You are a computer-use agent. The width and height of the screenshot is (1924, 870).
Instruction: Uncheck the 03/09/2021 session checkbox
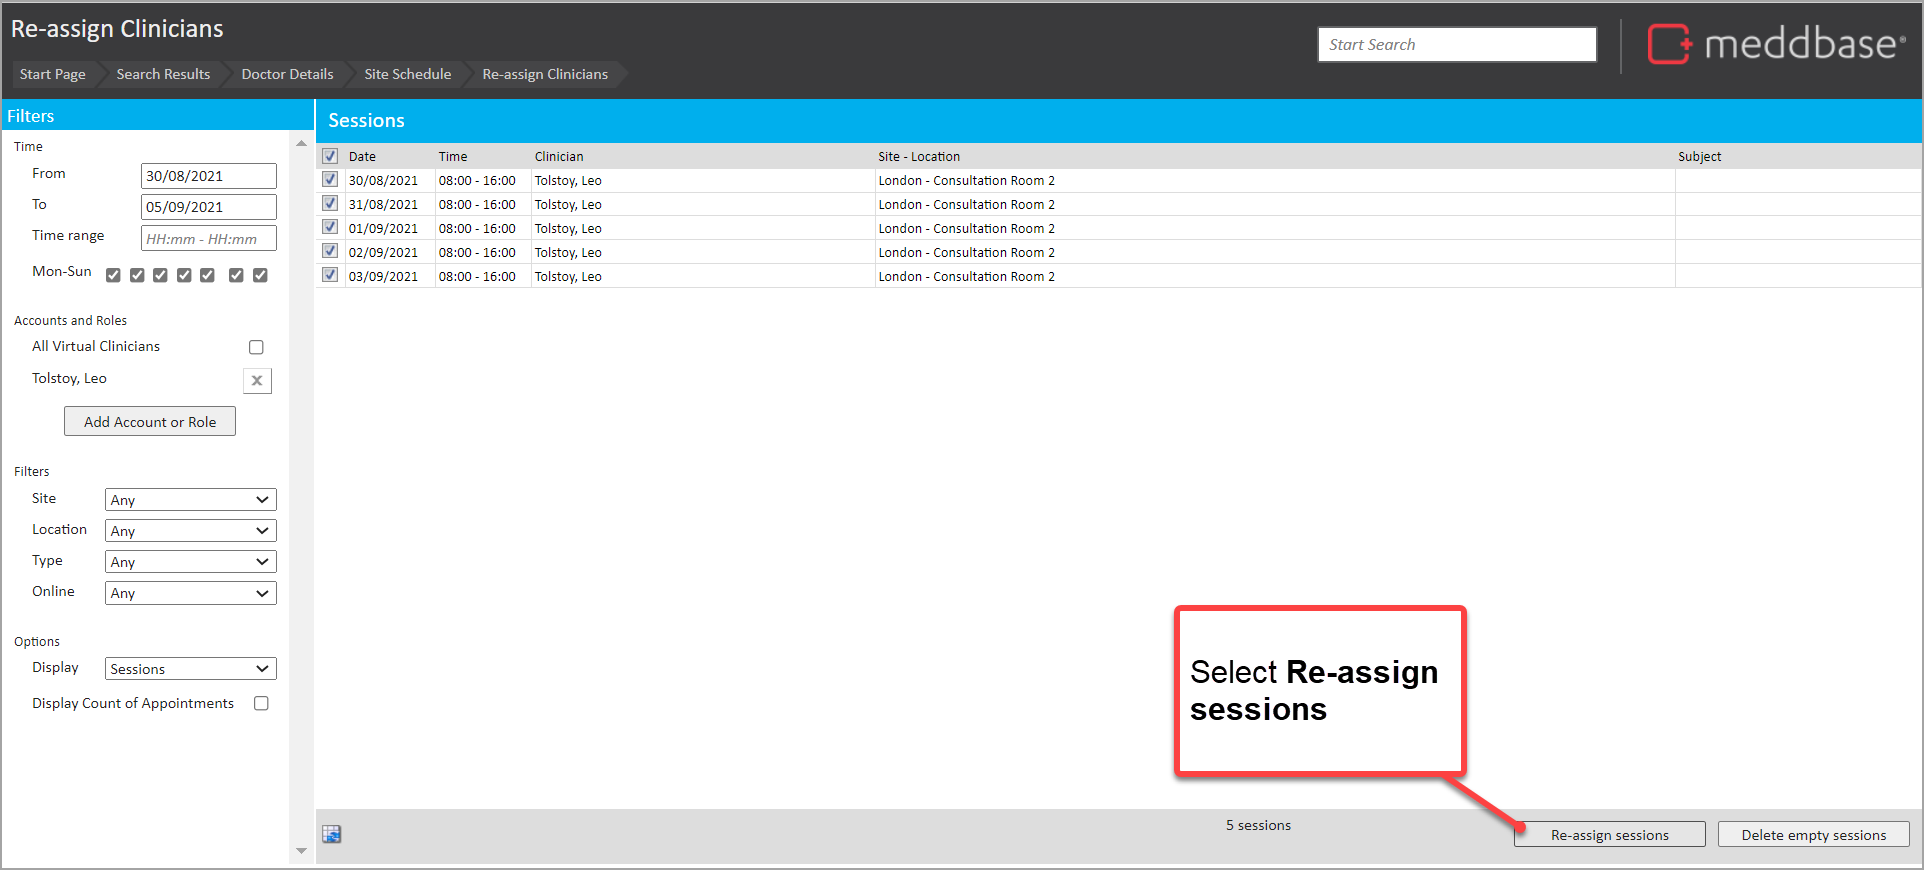[x=330, y=276]
